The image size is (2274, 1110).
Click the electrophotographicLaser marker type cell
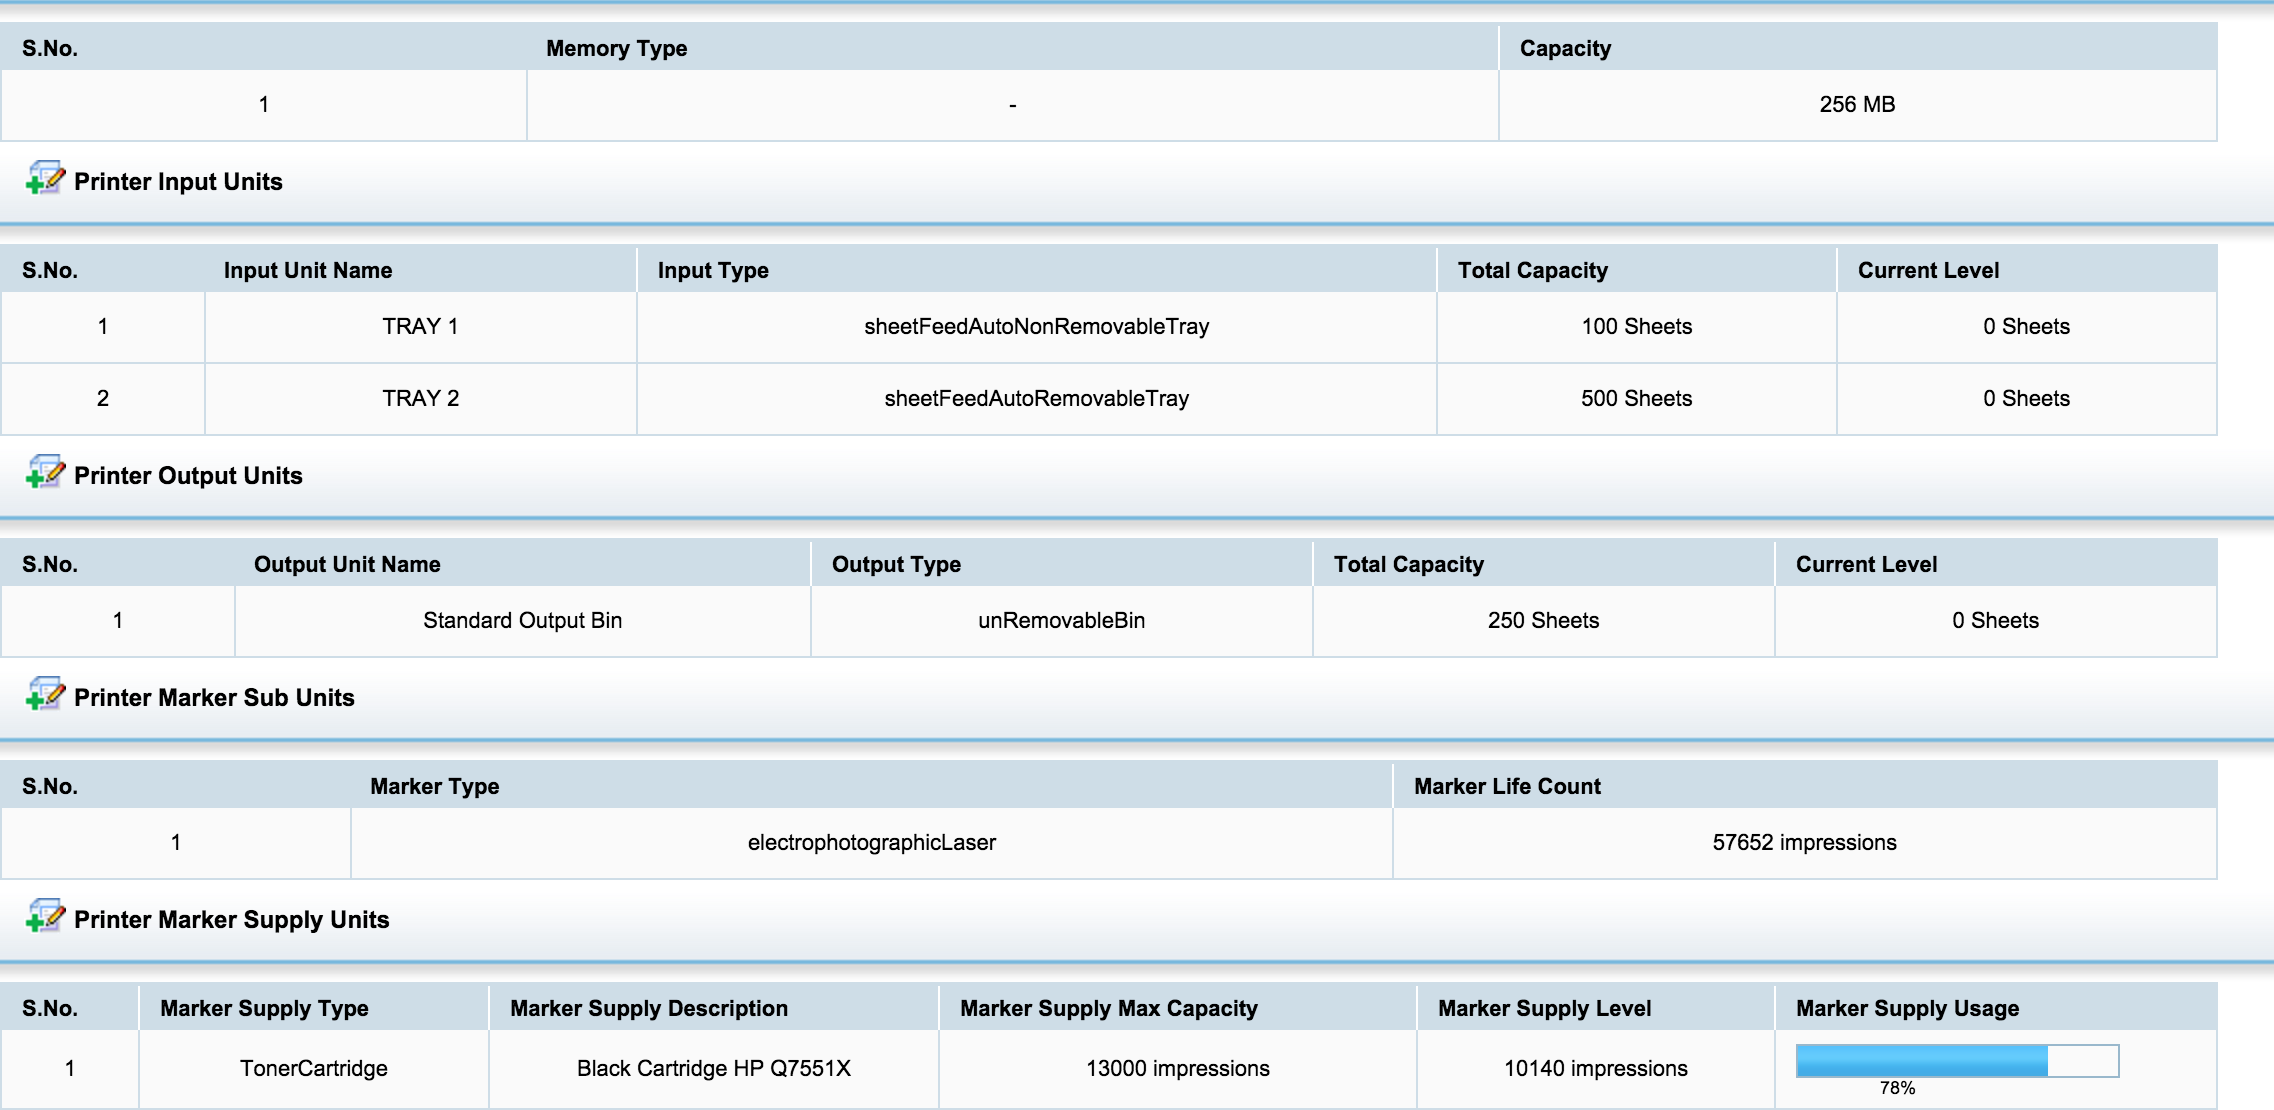click(871, 842)
